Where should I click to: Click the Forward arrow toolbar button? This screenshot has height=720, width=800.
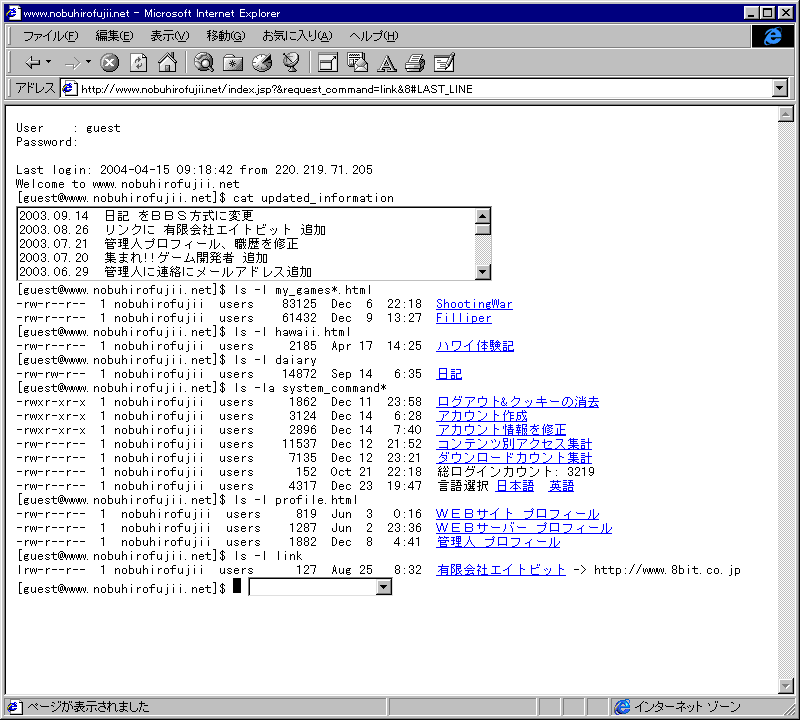click(x=72, y=63)
